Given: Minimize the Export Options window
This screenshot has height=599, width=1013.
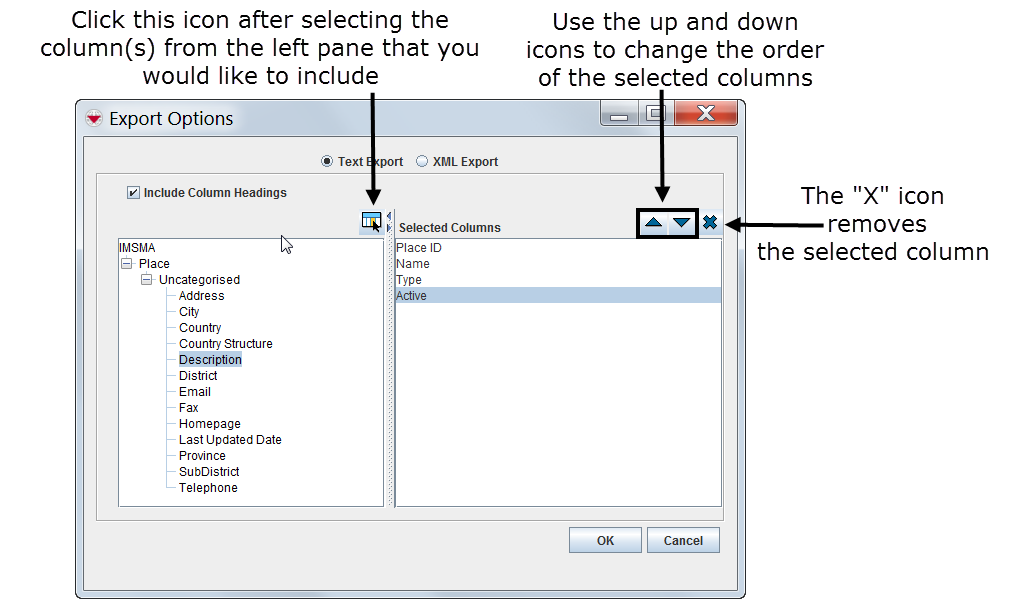Looking at the screenshot, I should pos(620,114).
